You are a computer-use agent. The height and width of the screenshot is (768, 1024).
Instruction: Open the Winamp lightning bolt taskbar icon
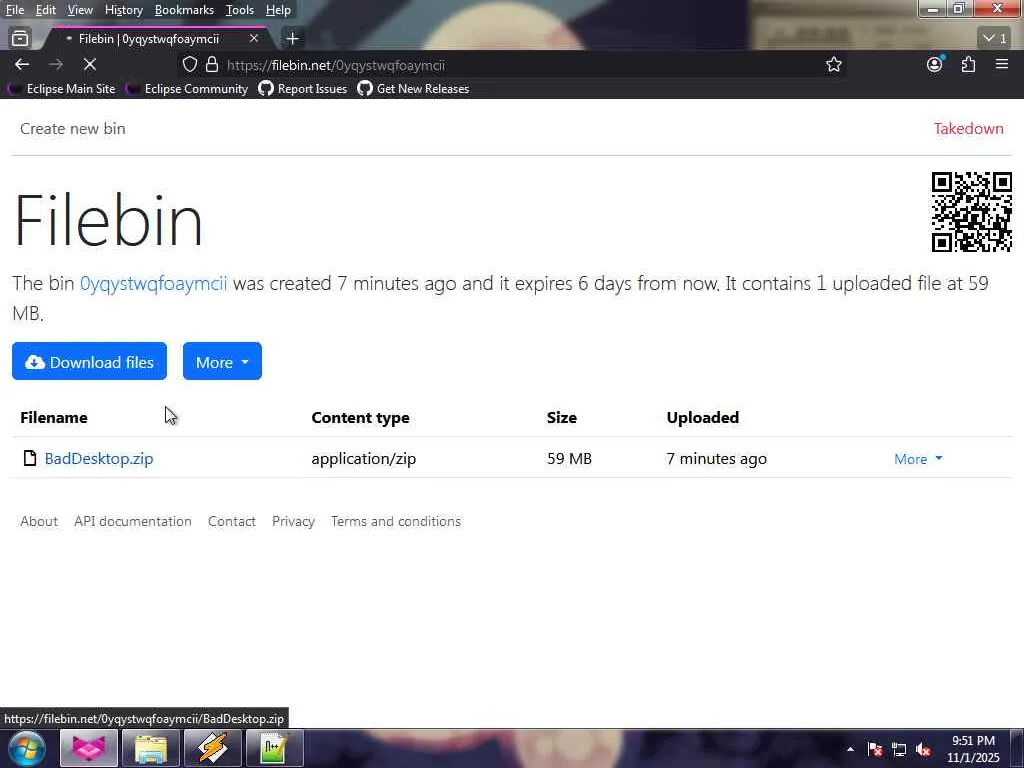pyautogui.click(x=213, y=748)
